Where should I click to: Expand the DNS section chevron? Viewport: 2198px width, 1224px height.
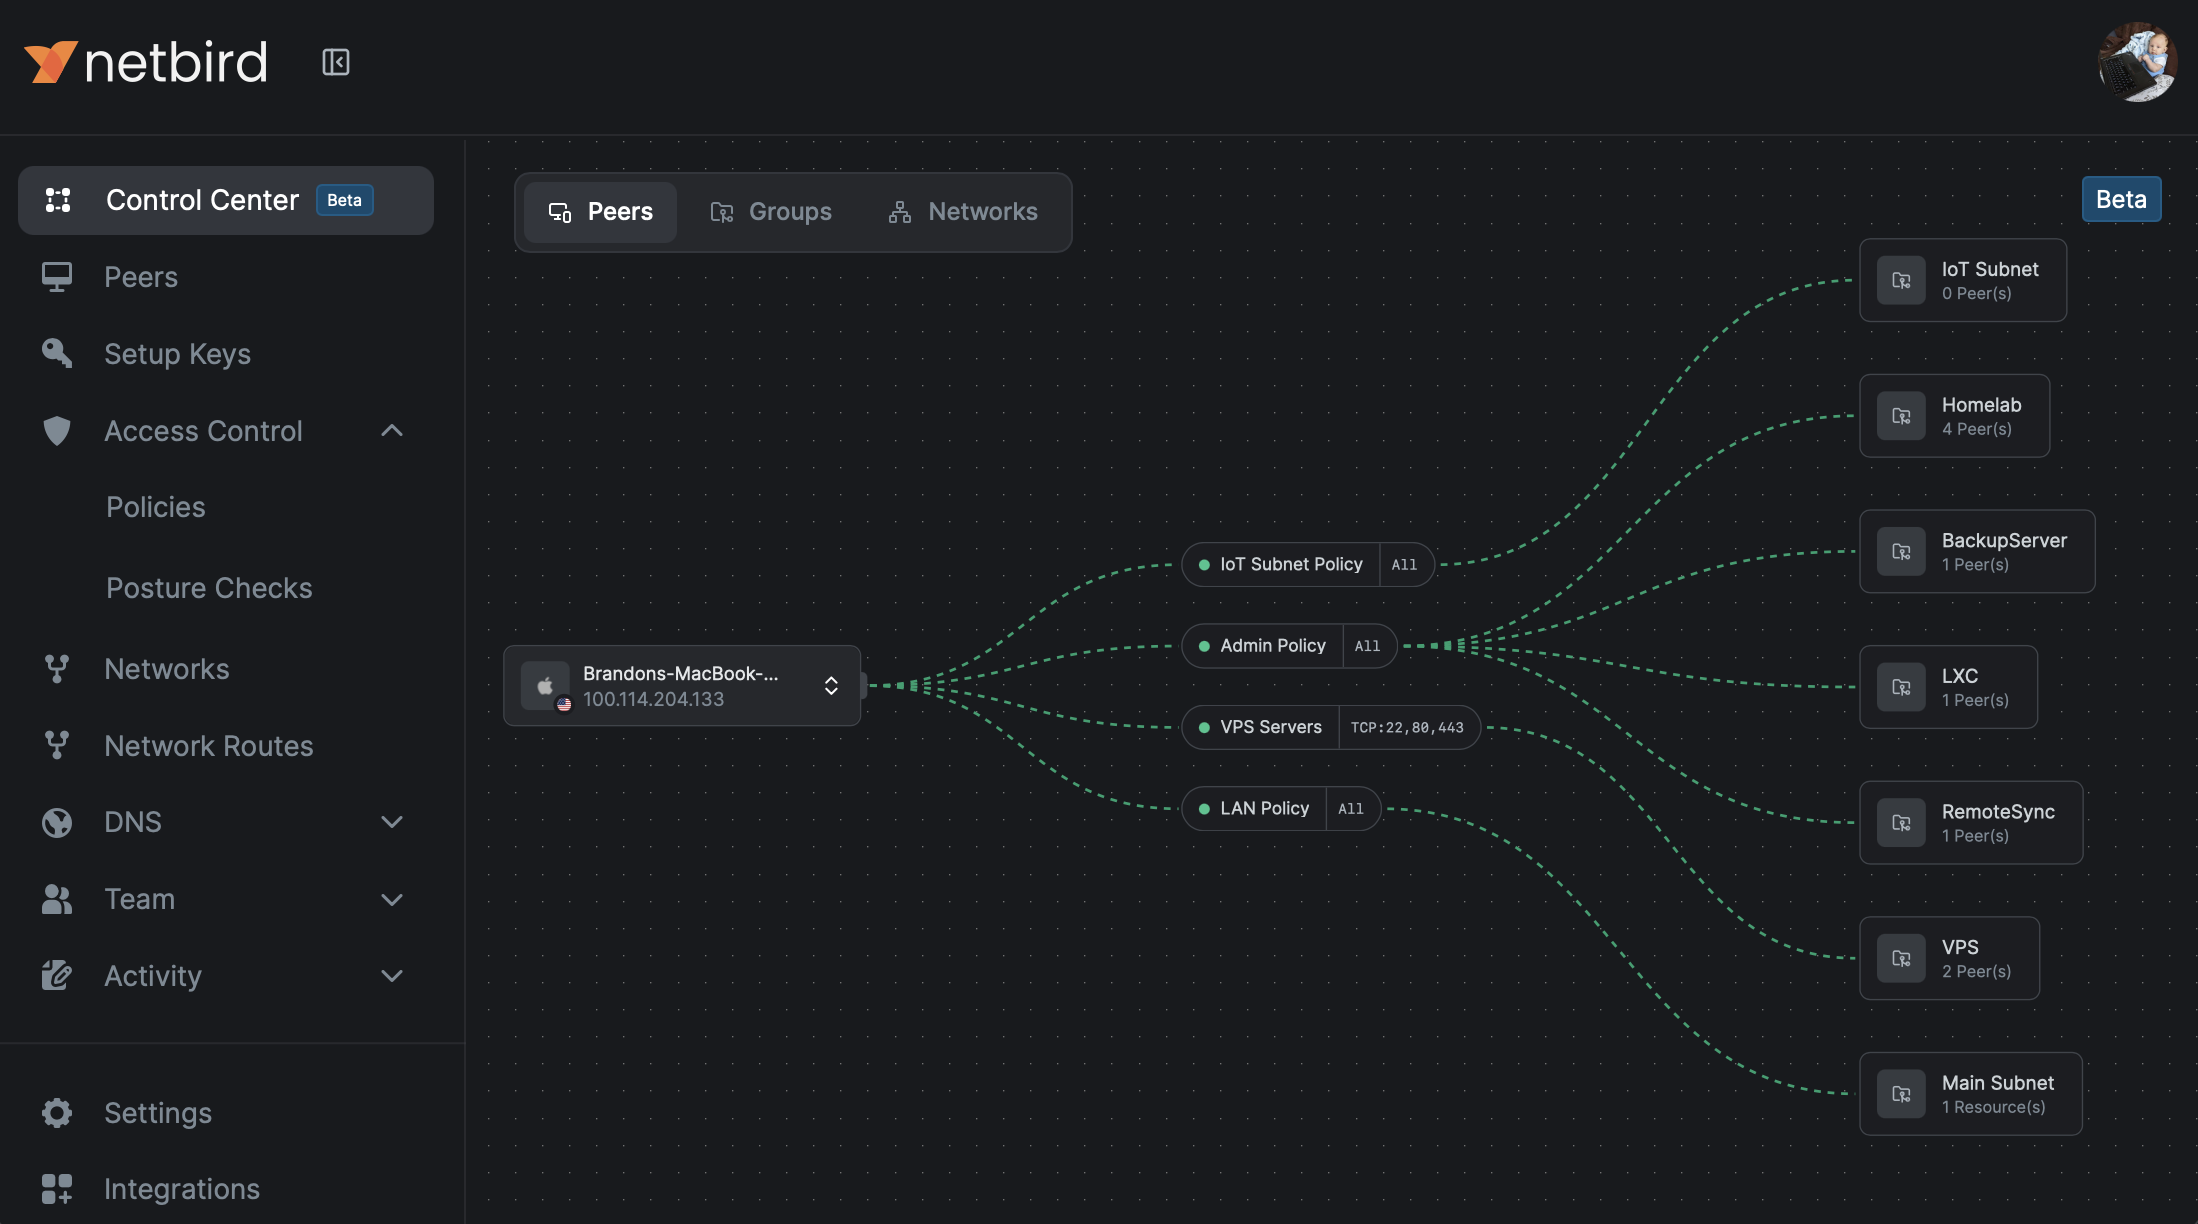[392, 822]
